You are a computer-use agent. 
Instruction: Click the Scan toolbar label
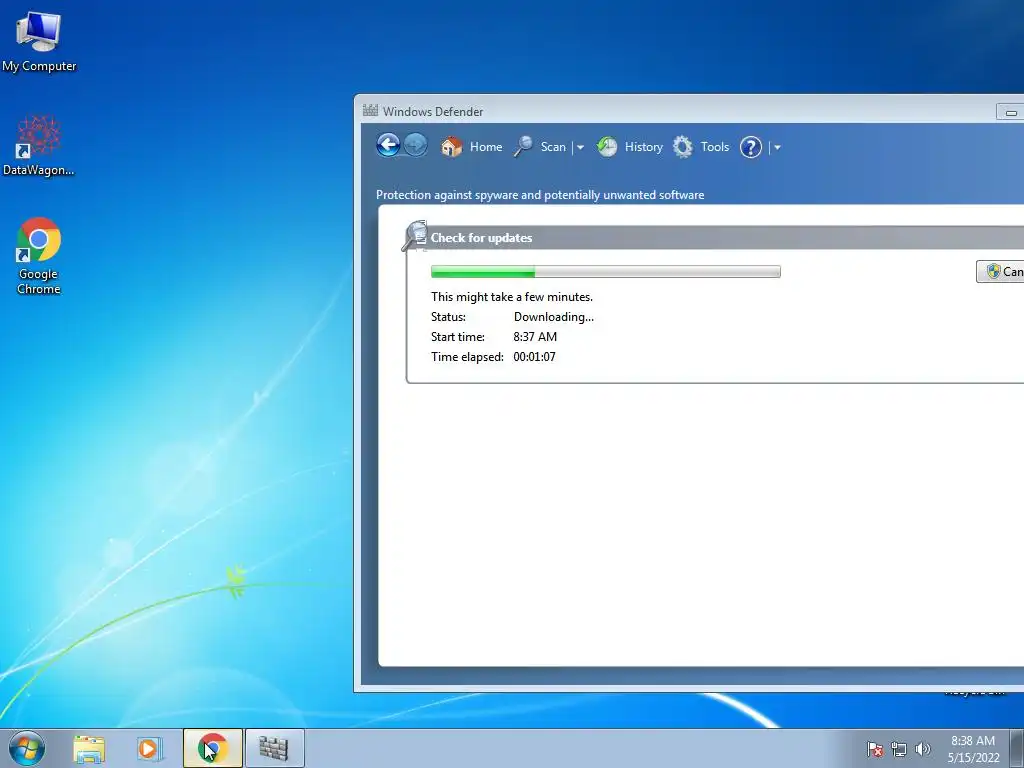click(x=553, y=147)
